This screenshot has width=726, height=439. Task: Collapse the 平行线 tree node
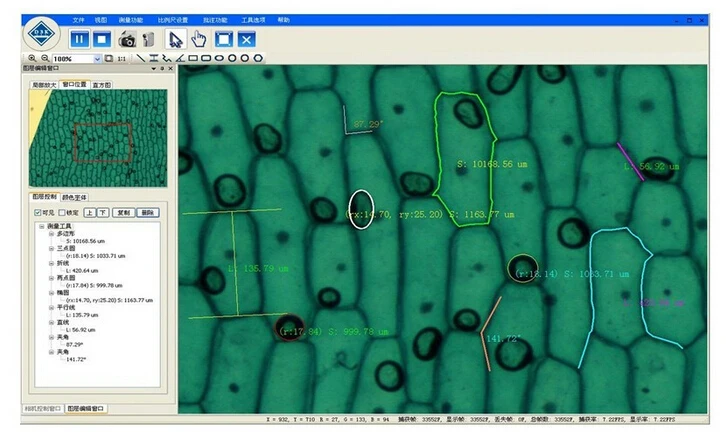click(51, 308)
